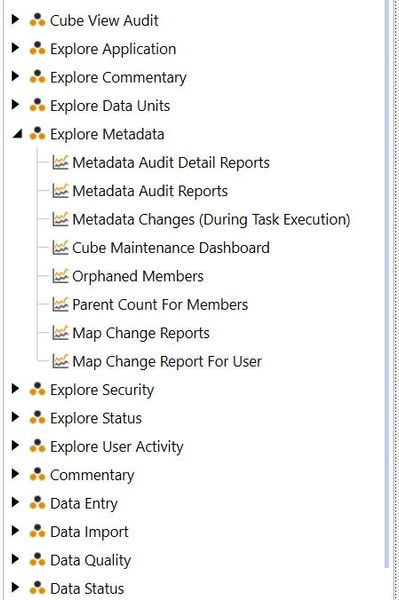Collapse the Explore Metadata group
The height and width of the screenshot is (600, 399).
tap(17, 134)
